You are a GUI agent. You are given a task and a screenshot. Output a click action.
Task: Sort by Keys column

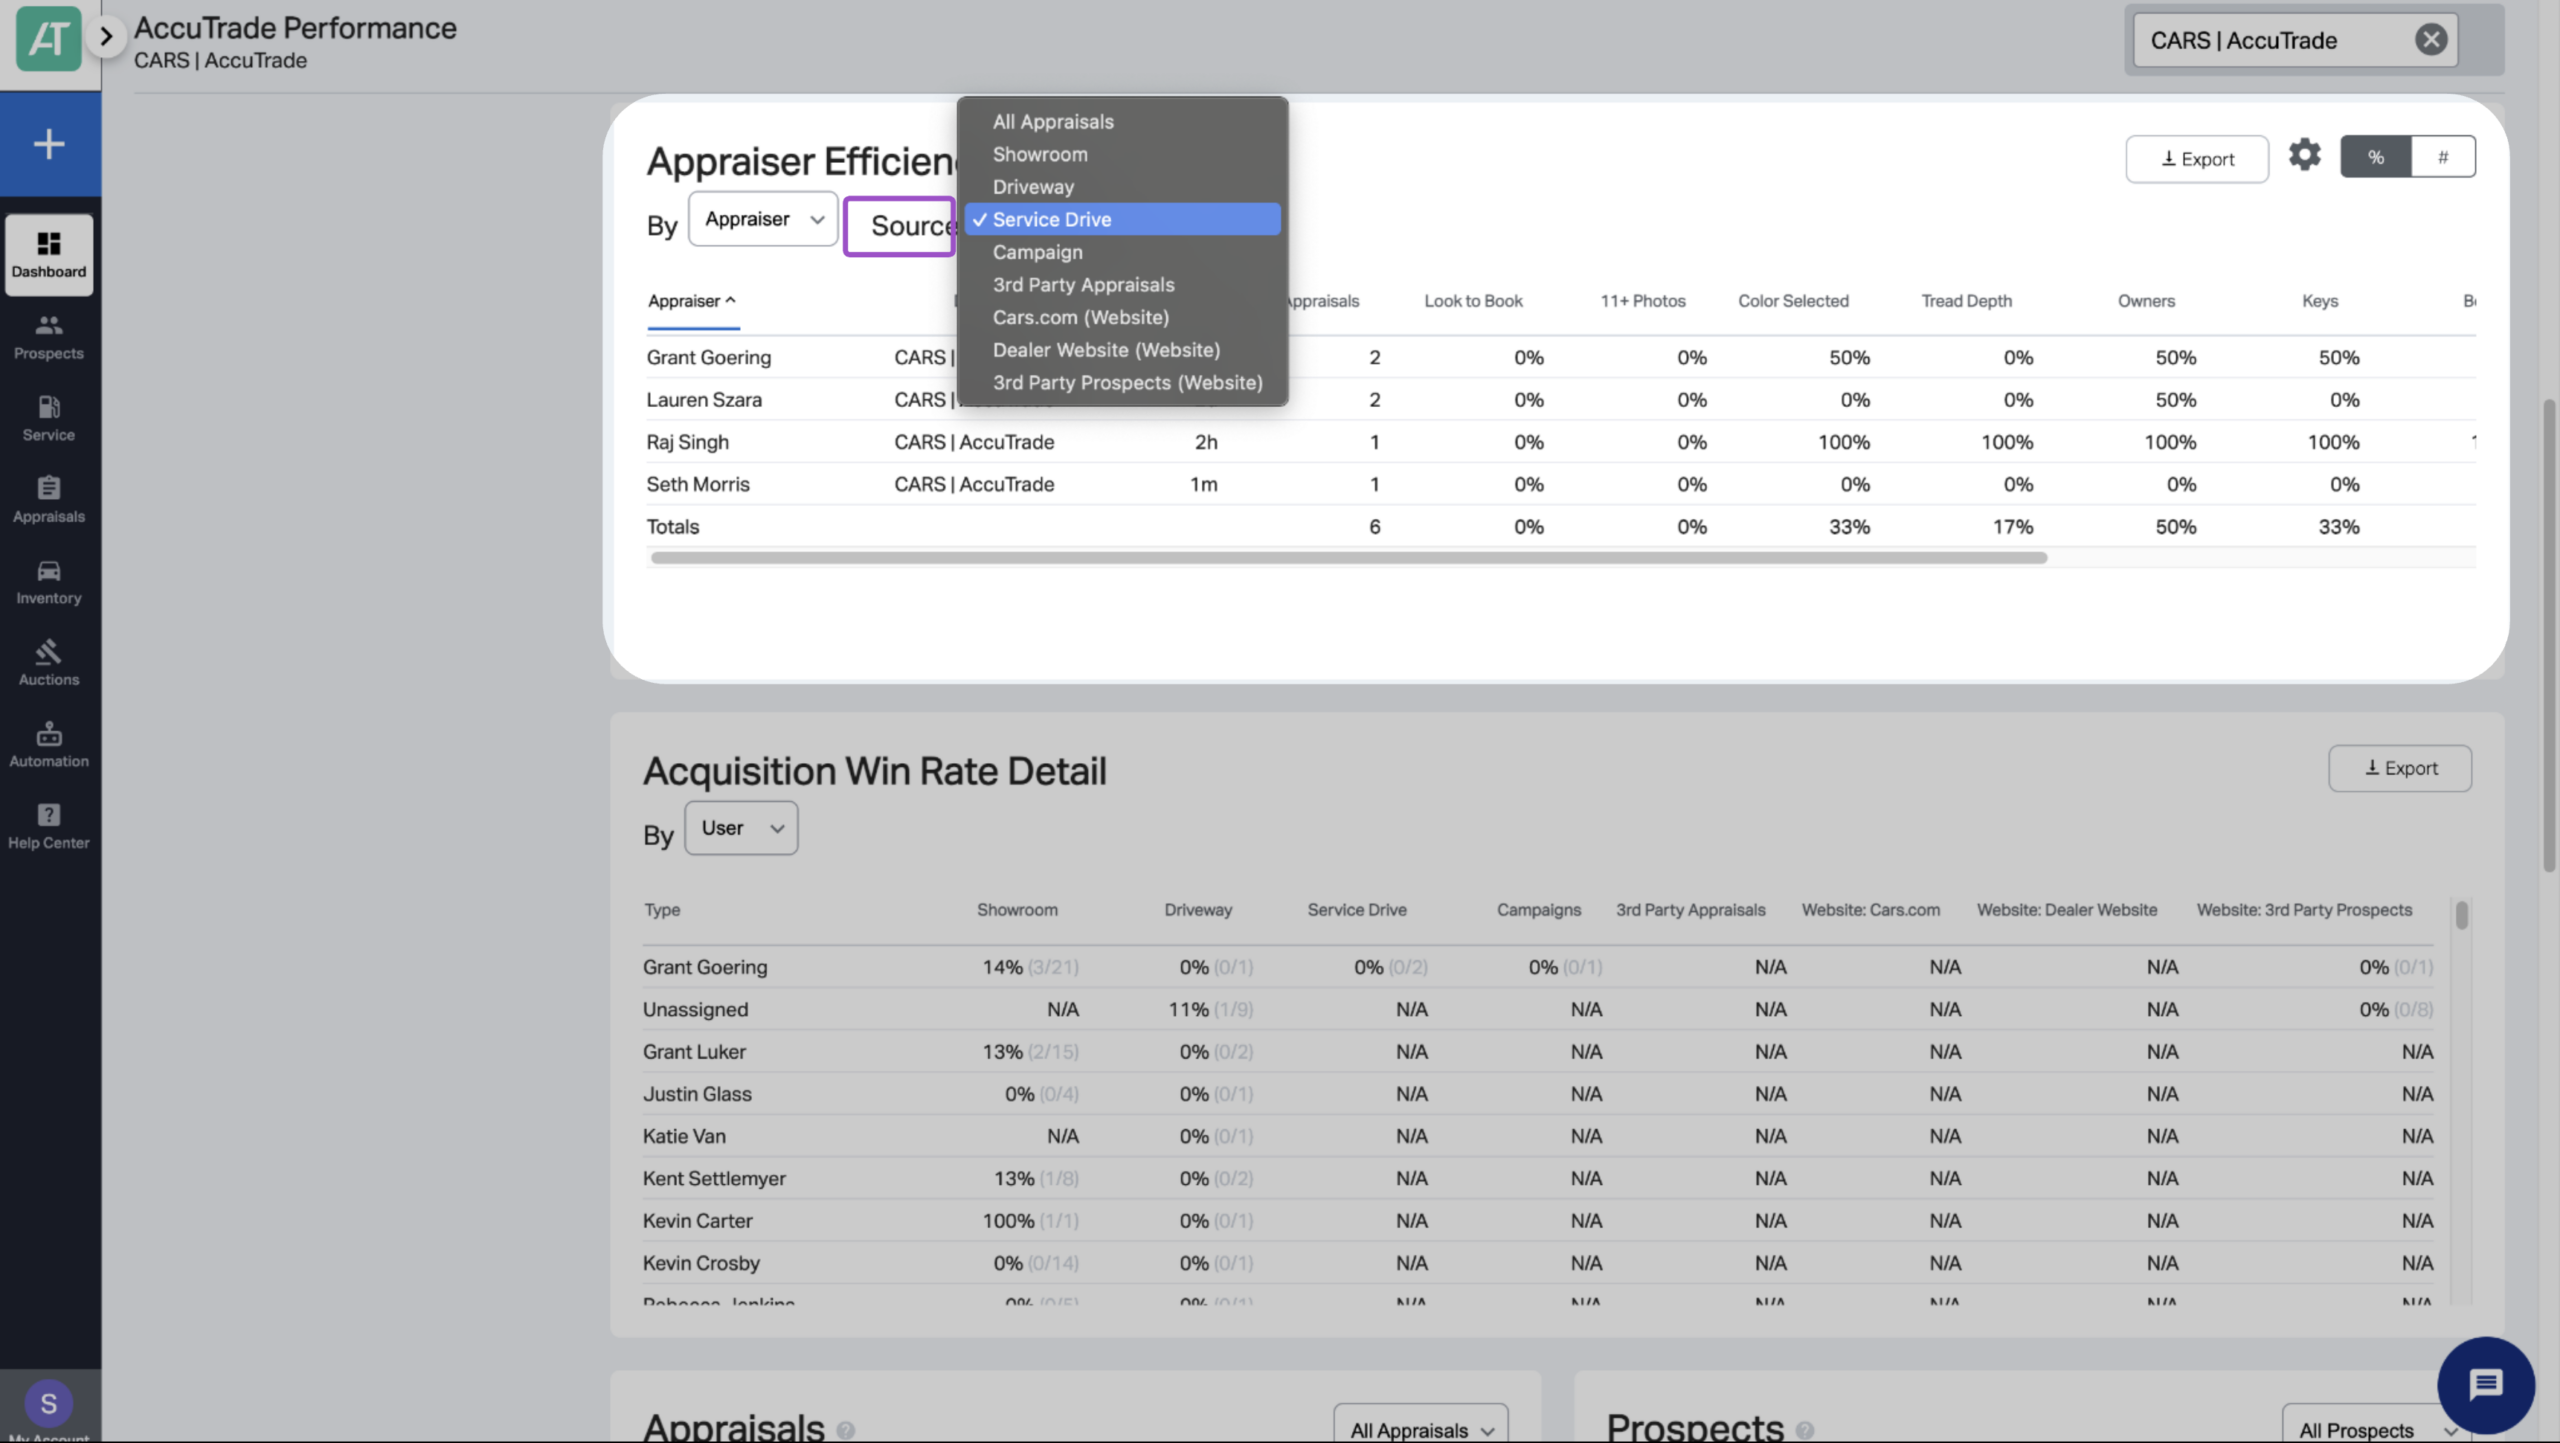click(2320, 301)
